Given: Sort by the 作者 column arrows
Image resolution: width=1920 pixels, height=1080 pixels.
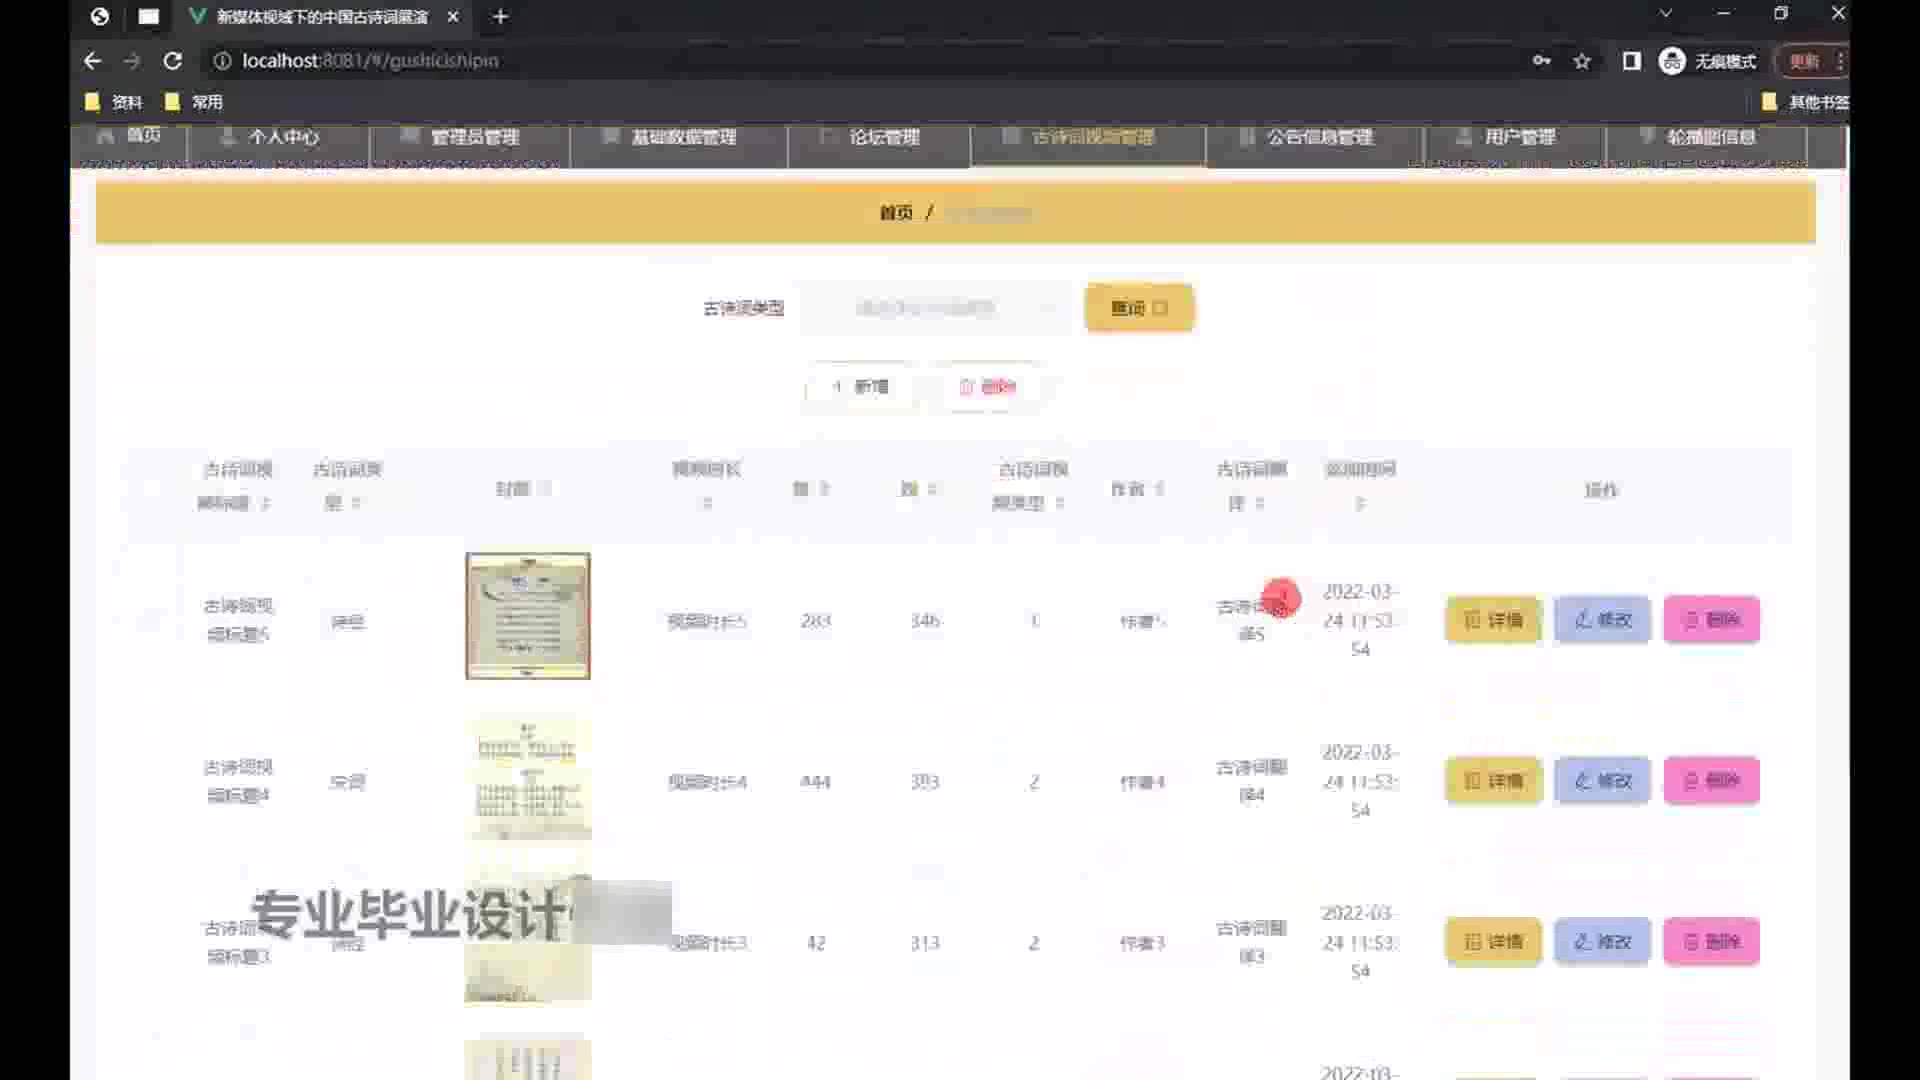Looking at the screenshot, I should click(1160, 489).
